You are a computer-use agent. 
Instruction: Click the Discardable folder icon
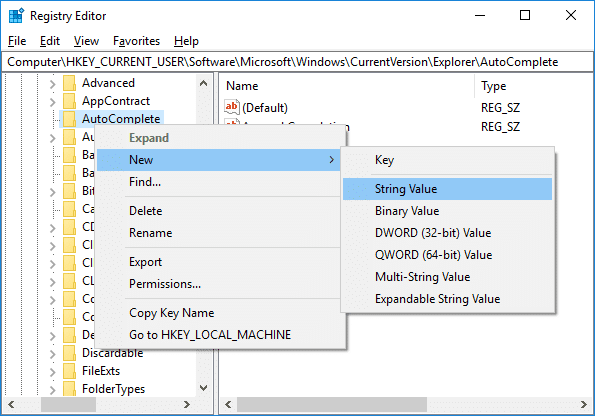pyautogui.click(x=69, y=353)
